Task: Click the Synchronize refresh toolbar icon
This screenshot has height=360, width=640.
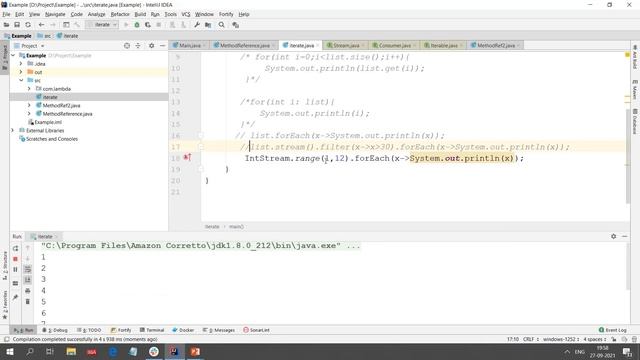Action: [28, 25]
